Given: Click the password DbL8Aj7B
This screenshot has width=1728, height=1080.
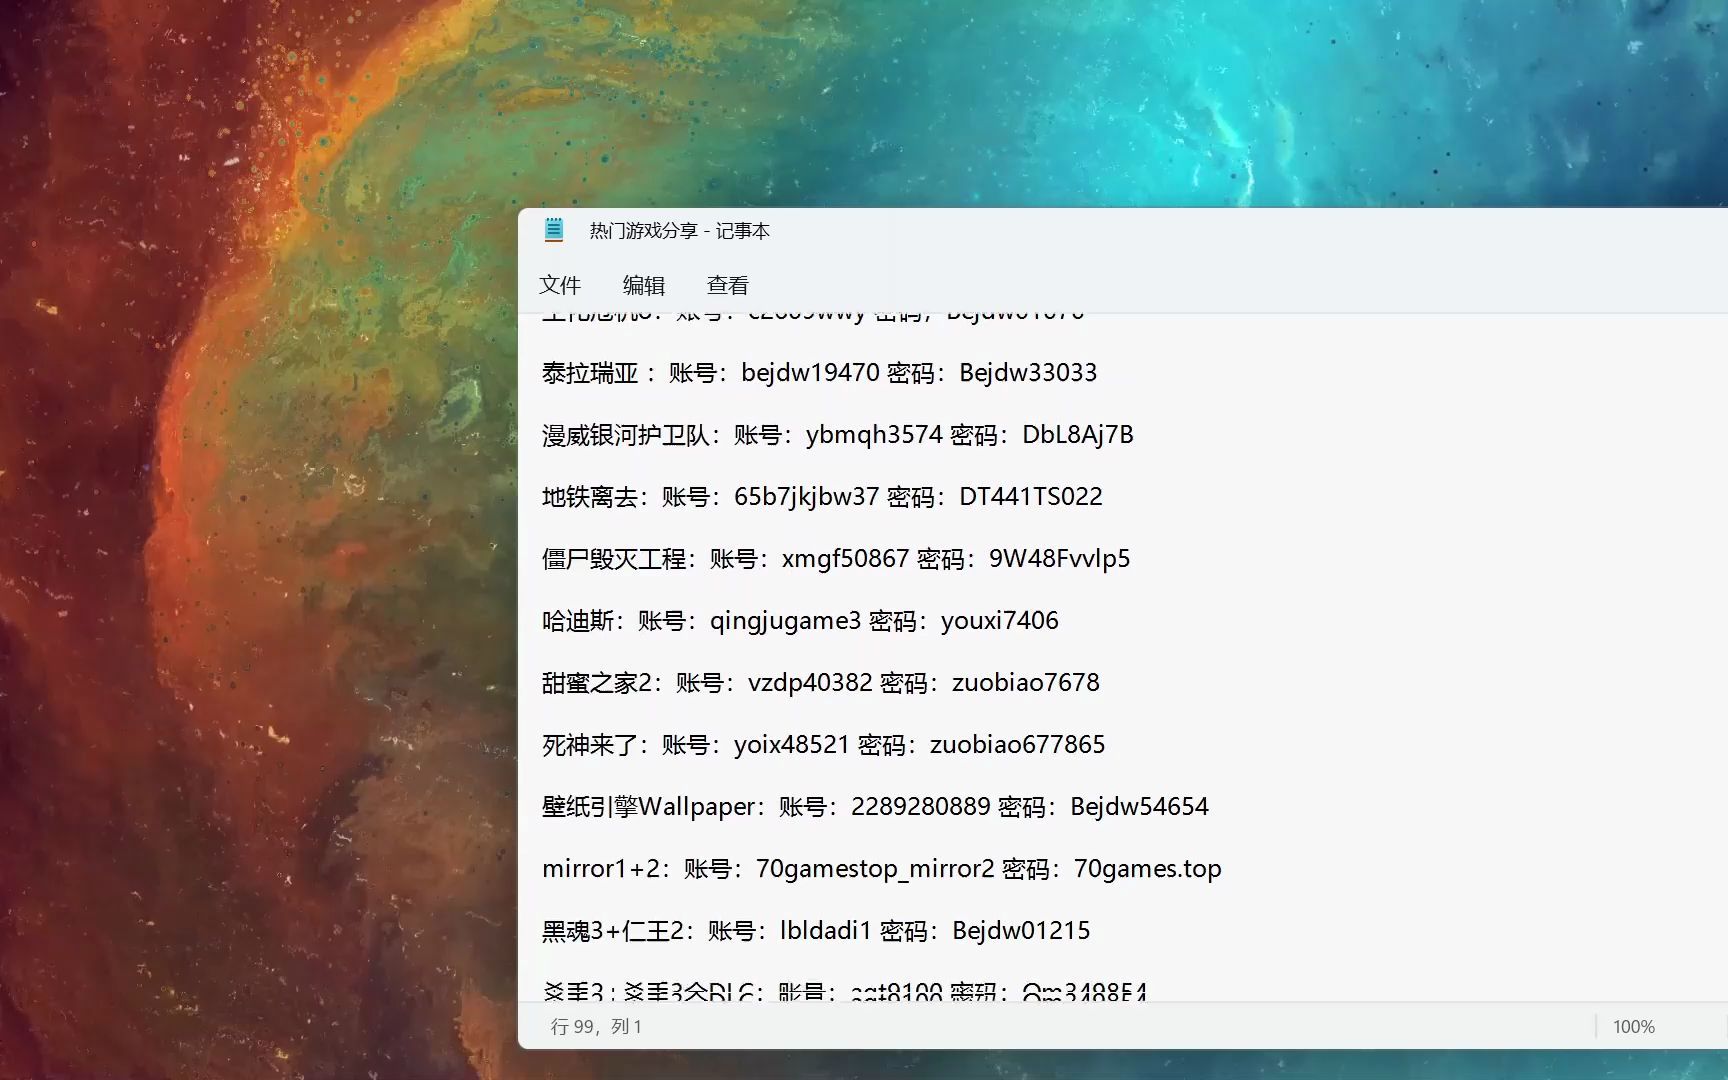Looking at the screenshot, I should click(1078, 435).
